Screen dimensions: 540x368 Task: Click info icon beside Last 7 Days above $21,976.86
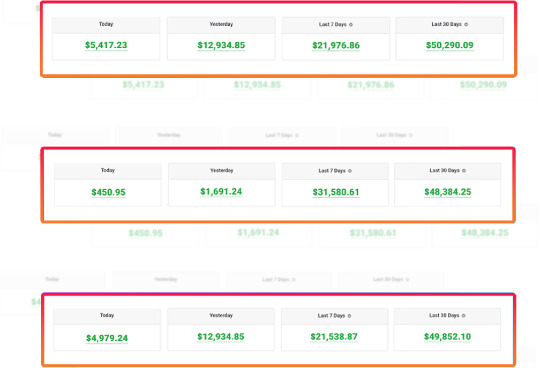(x=351, y=25)
